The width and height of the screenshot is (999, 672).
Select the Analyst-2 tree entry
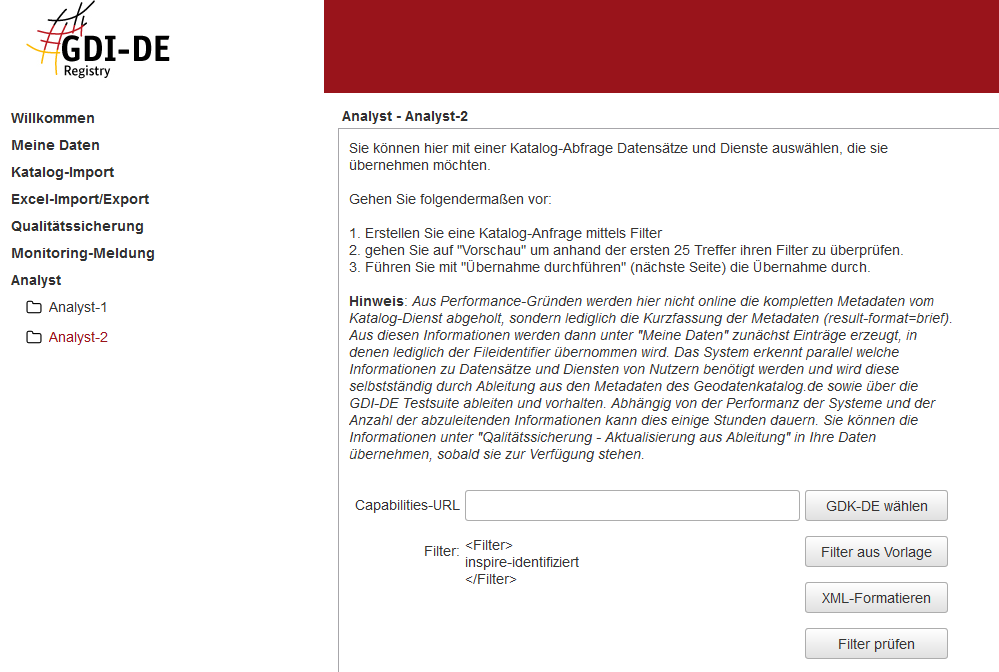[x=78, y=337]
